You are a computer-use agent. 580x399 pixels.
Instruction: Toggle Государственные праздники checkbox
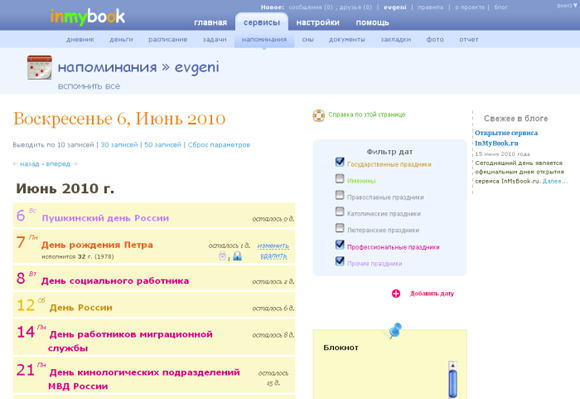point(340,162)
